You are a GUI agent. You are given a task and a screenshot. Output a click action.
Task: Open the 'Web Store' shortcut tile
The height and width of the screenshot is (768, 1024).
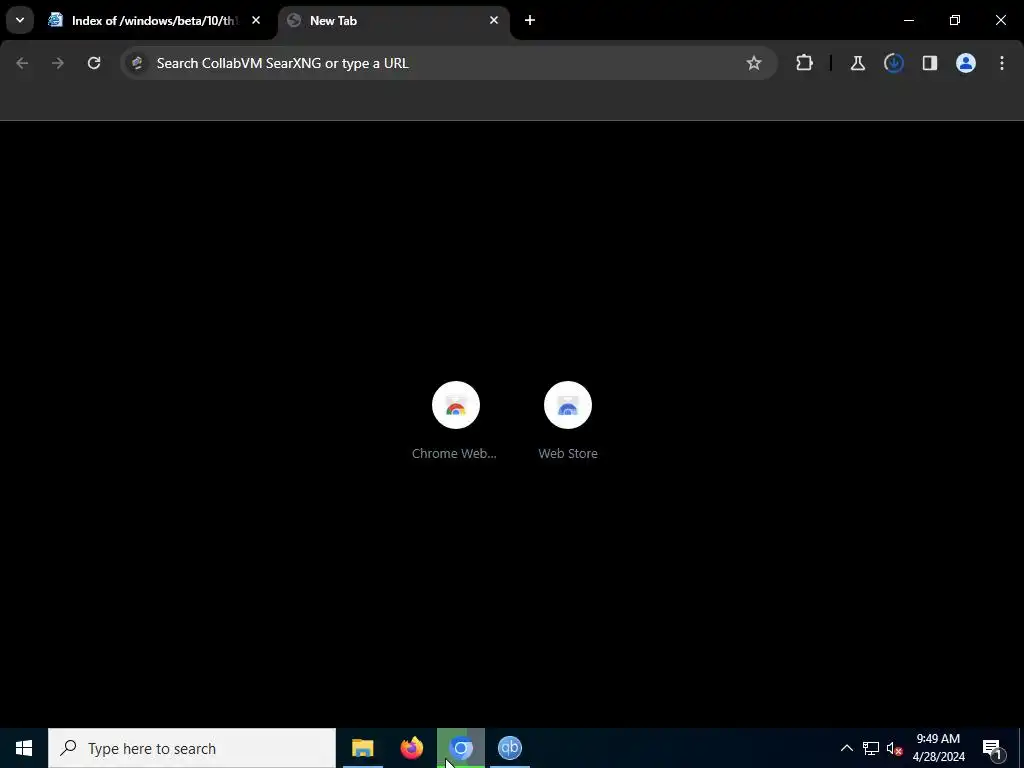pyautogui.click(x=568, y=421)
